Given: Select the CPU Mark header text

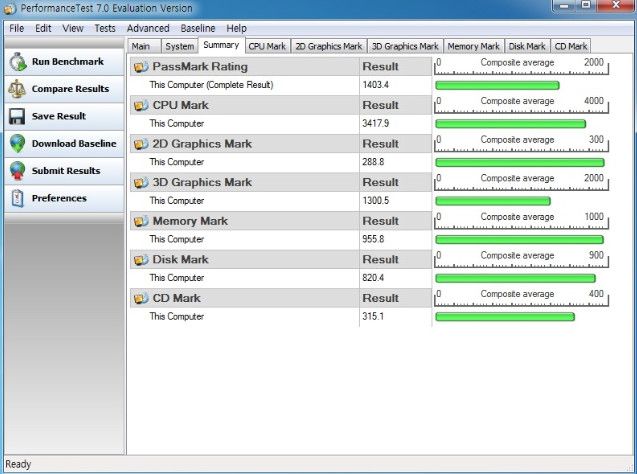Looking at the screenshot, I should tap(180, 105).
